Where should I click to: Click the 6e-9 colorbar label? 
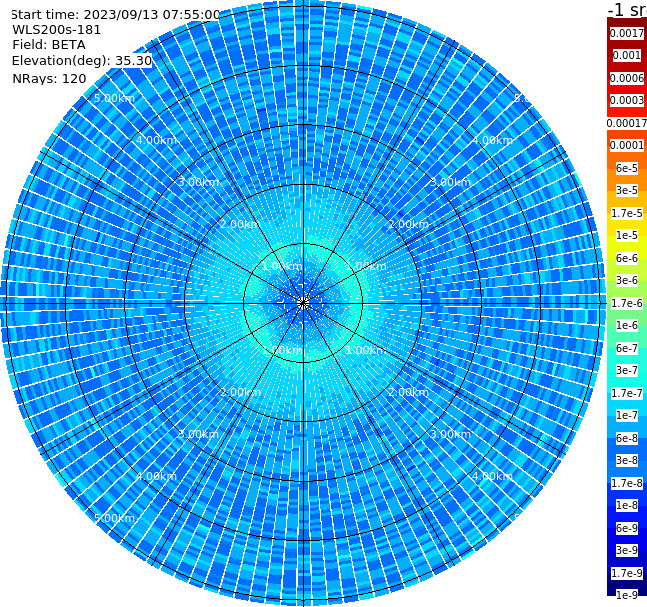pyautogui.click(x=627, y=528)
